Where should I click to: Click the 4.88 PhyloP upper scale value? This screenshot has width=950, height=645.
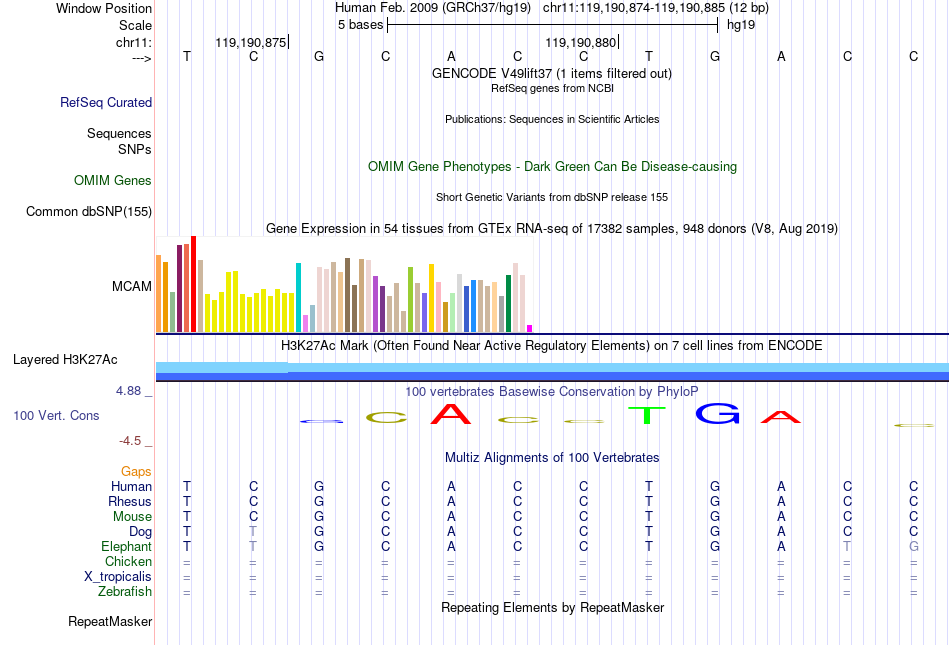(x=129, y=391)
